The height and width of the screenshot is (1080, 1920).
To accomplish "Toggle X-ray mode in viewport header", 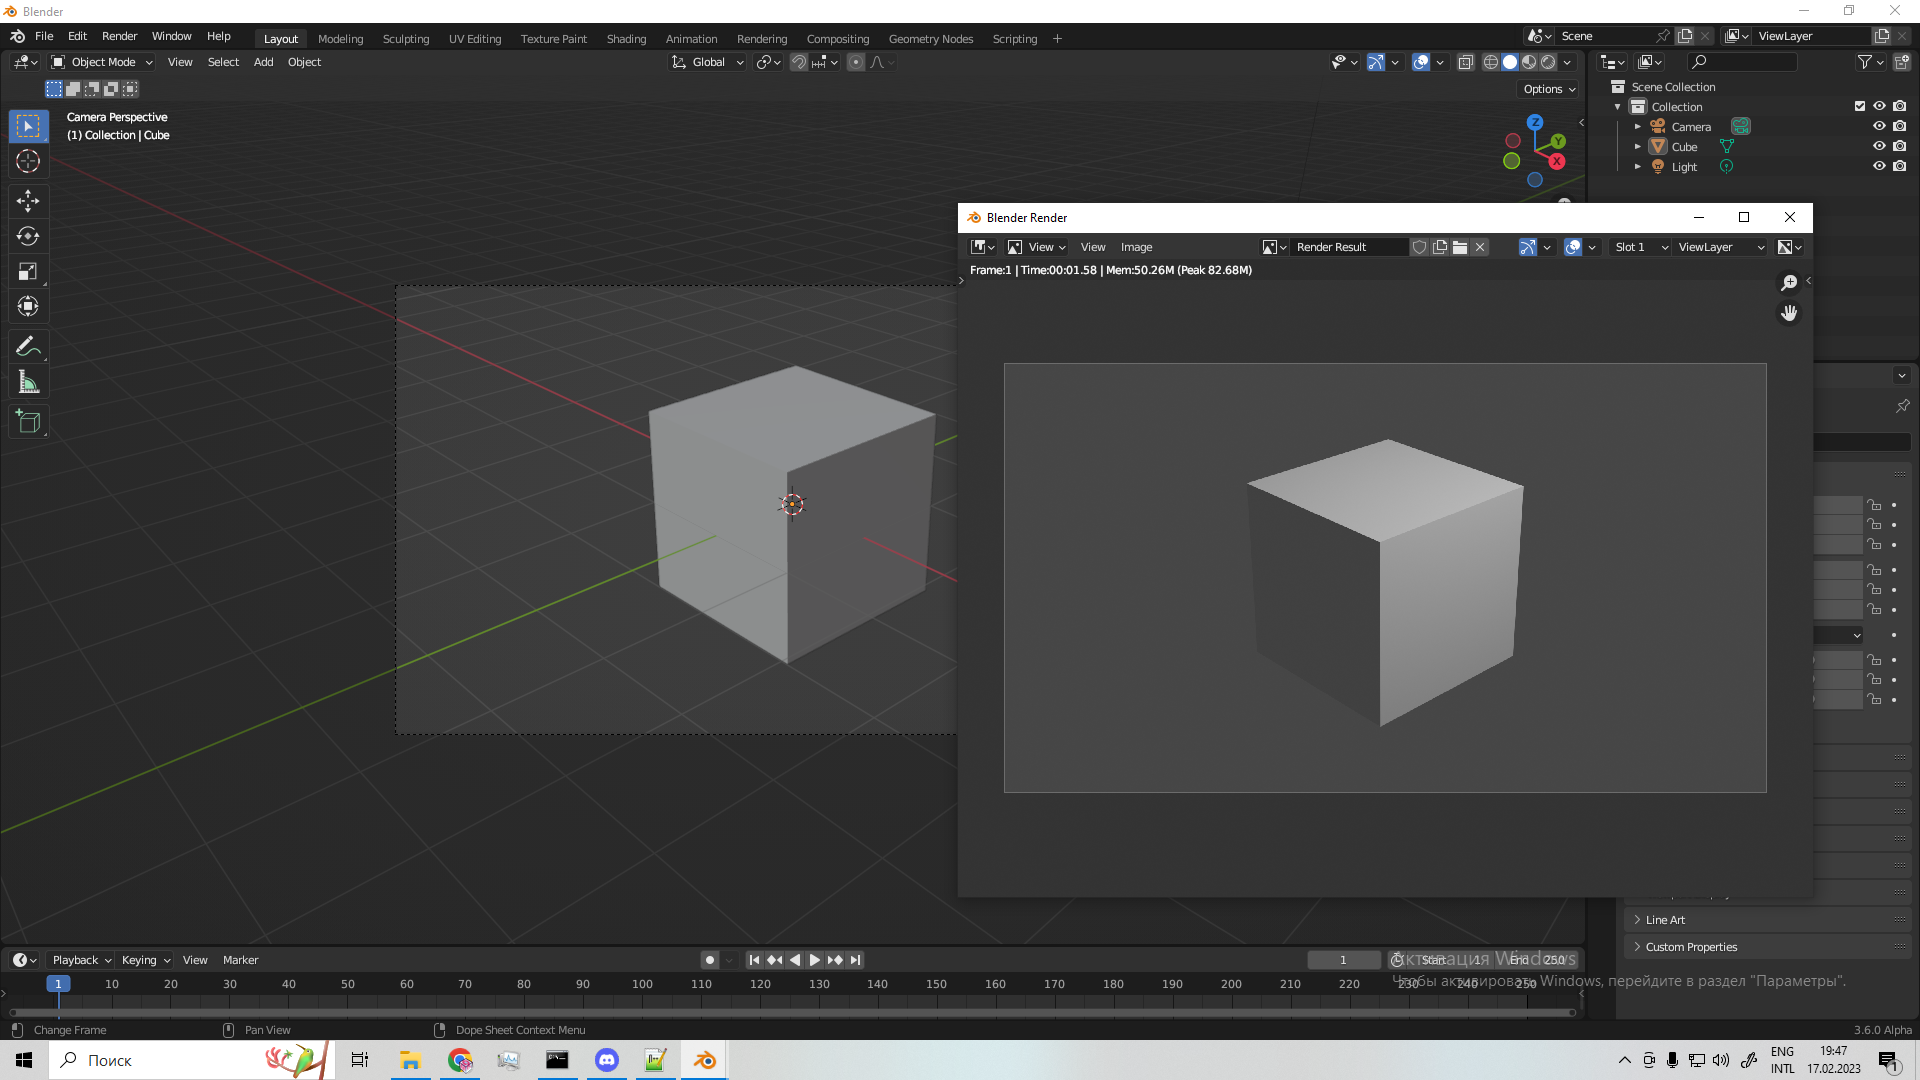I will click(1465, 62).
